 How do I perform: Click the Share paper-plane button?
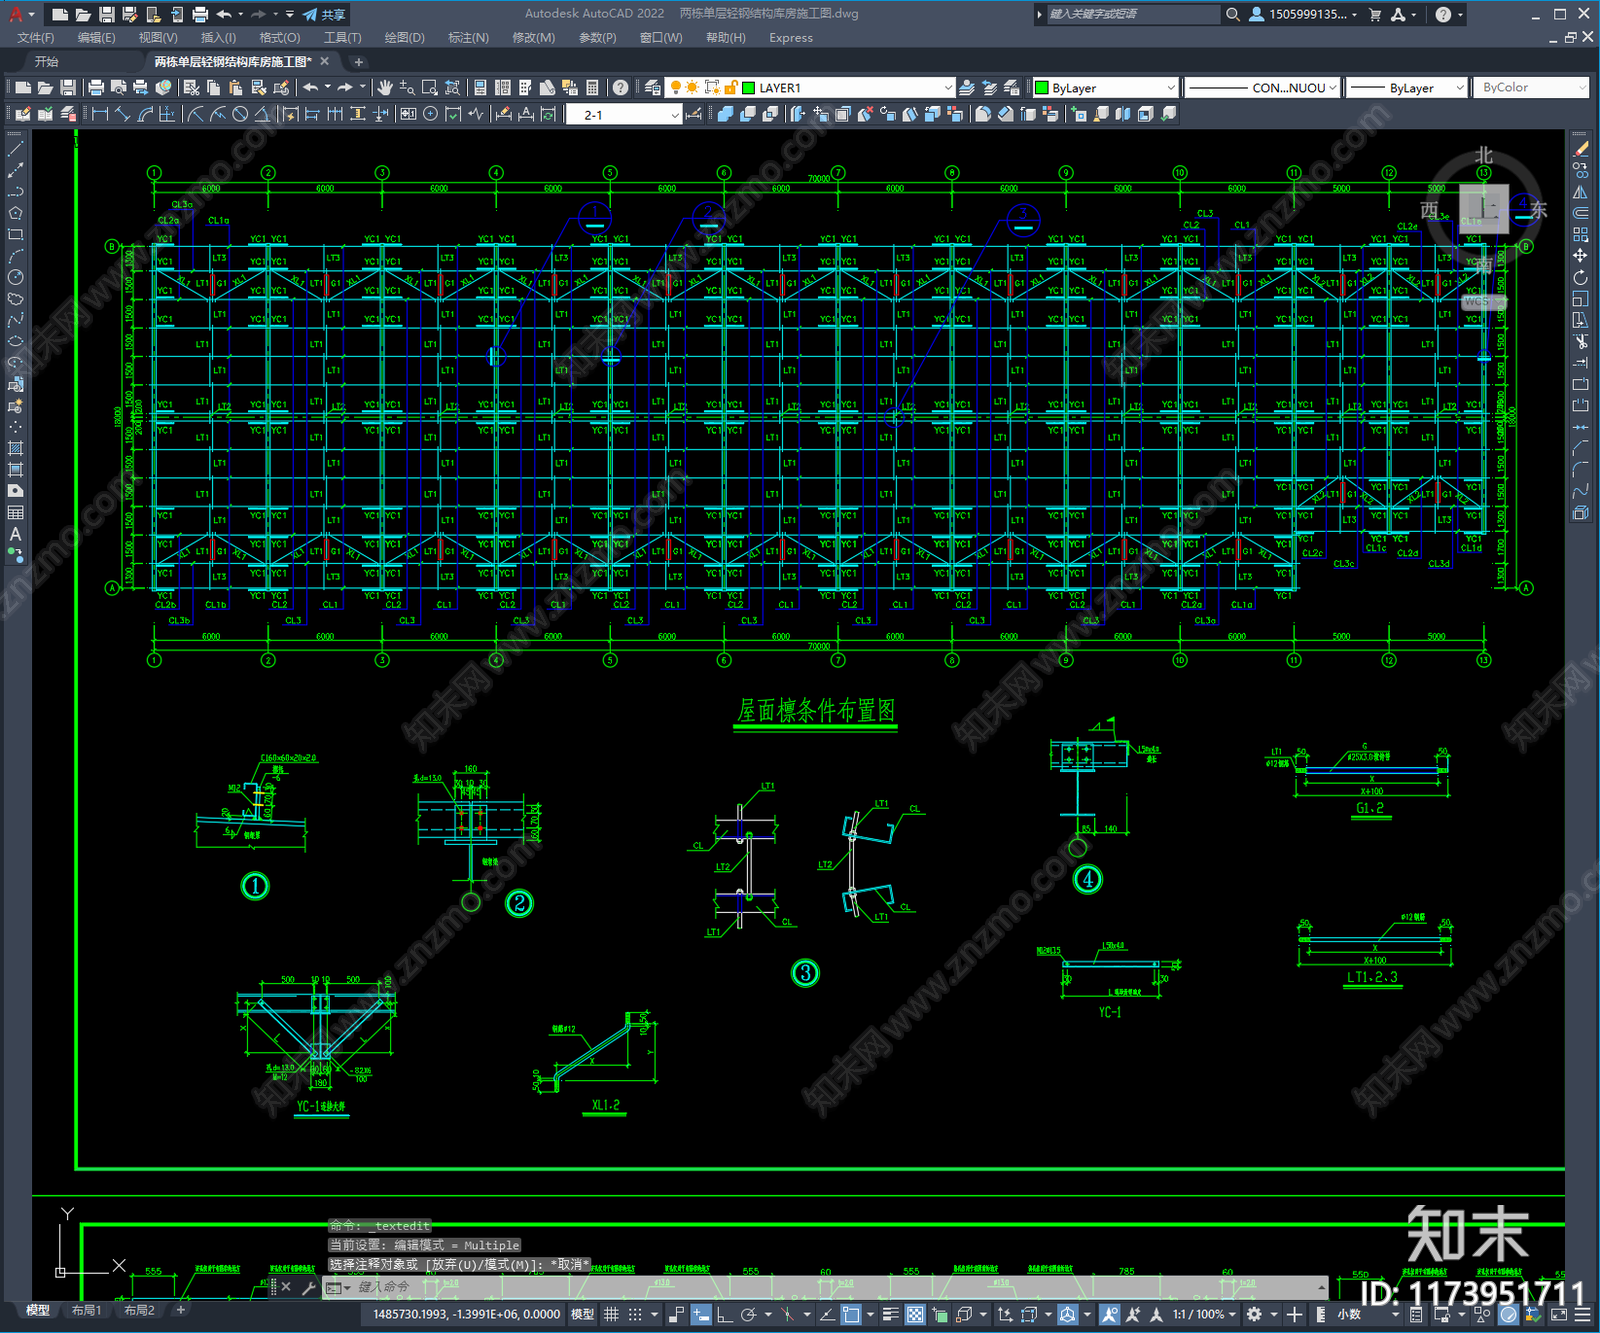324,14
